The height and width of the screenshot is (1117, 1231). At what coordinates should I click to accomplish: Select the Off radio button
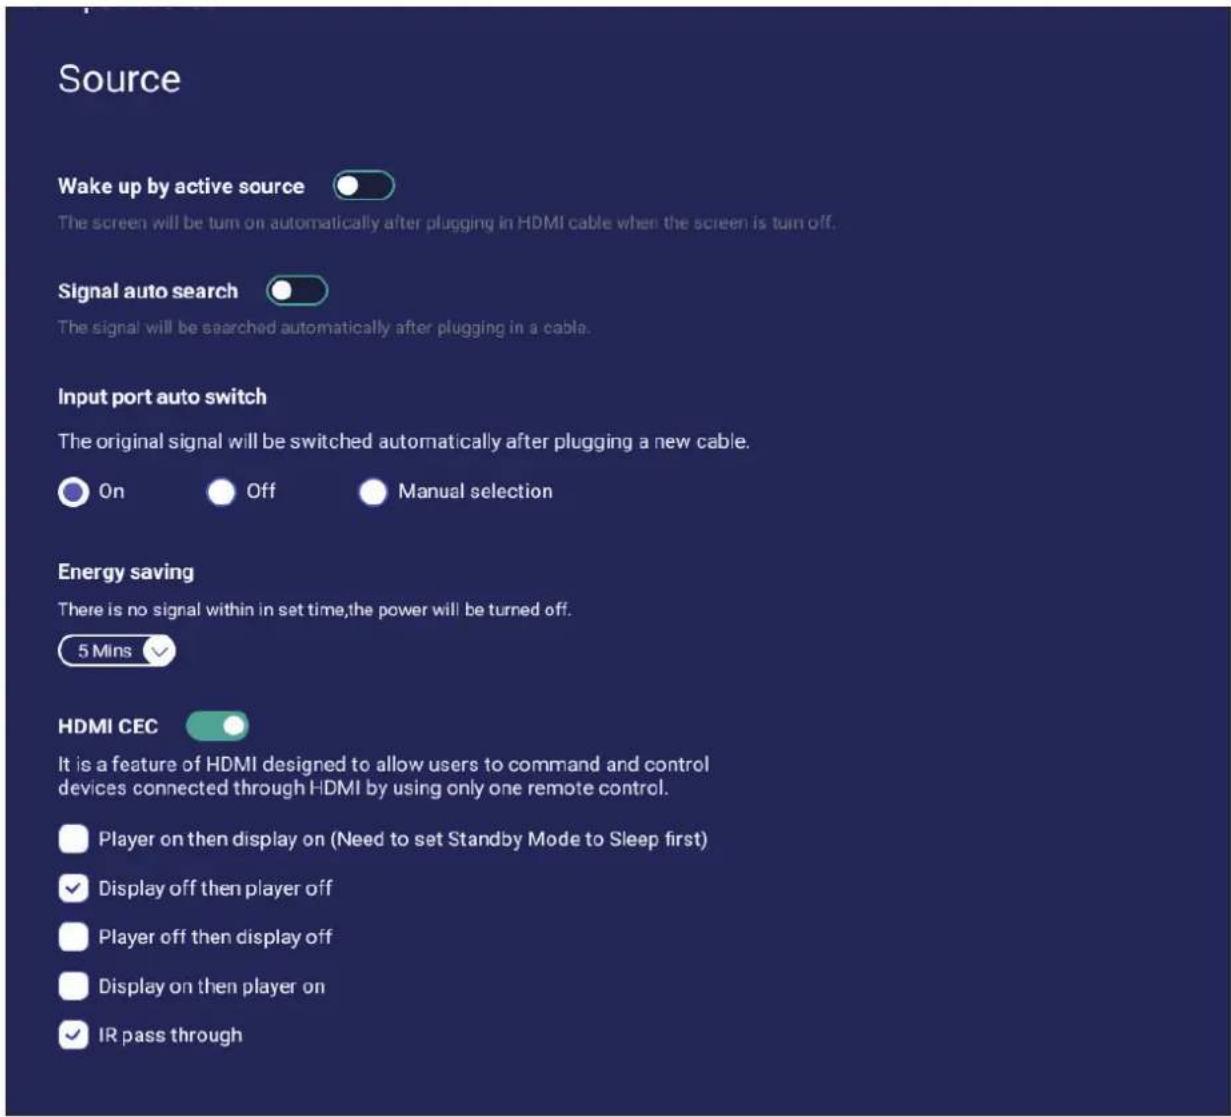(x=221, y=492)
